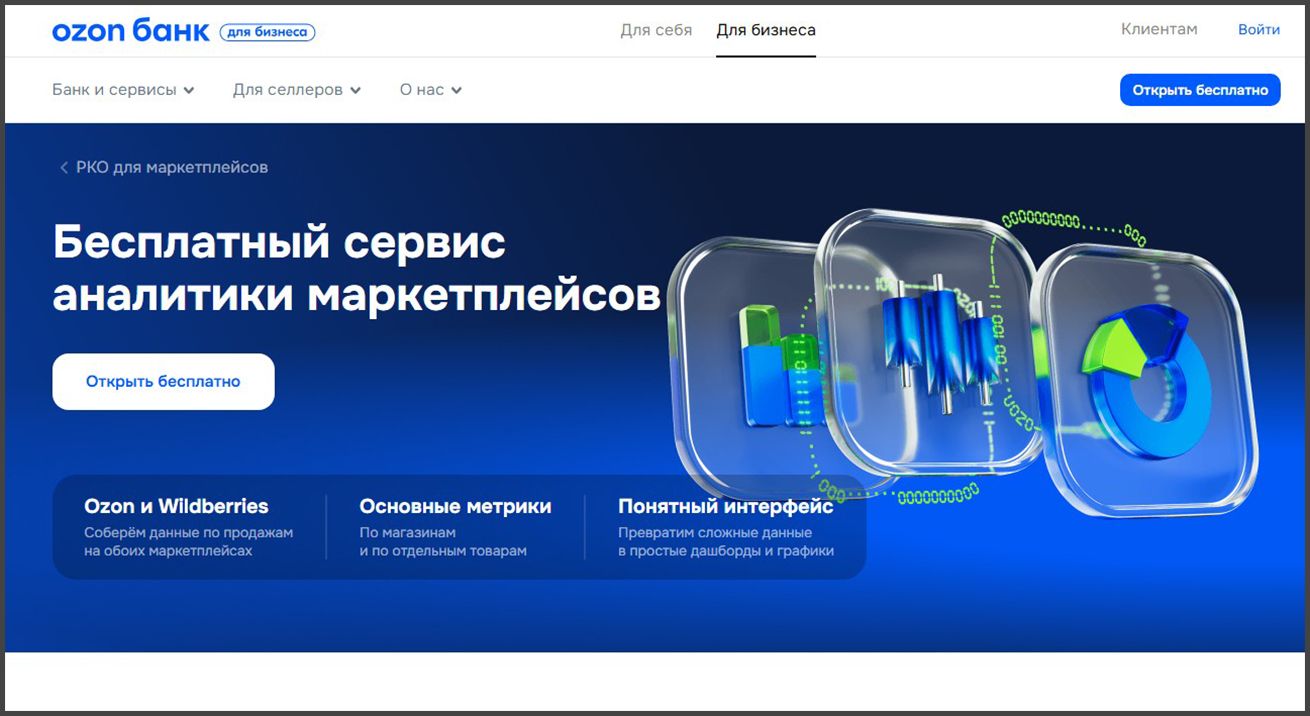1310x716 pixels.
Task: Expand the «Банк и сервисы» menu
Action: pyautogui.click(x=123, y=90)
